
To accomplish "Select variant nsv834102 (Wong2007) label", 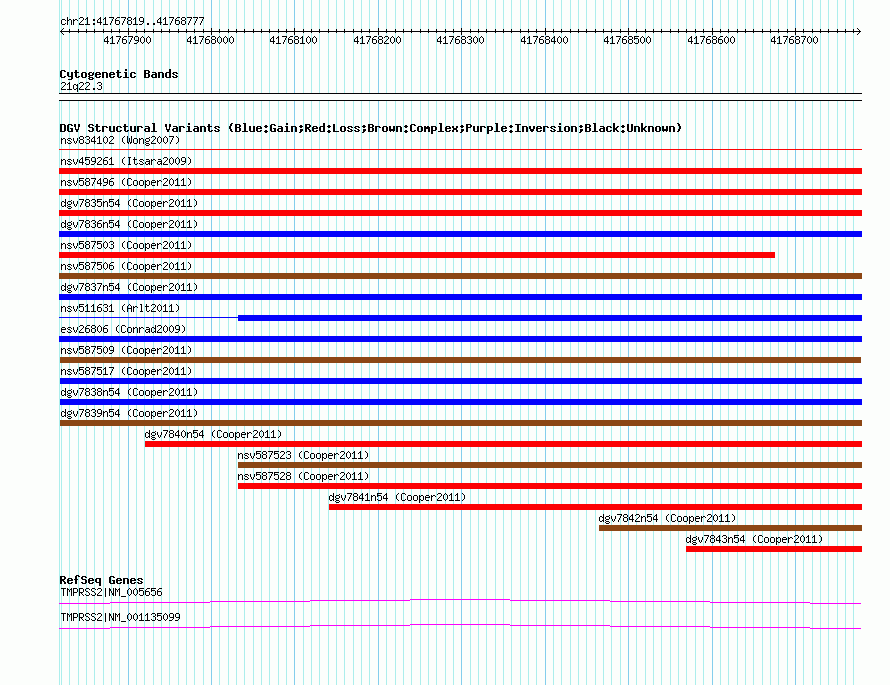I will [x=120, y=140].
